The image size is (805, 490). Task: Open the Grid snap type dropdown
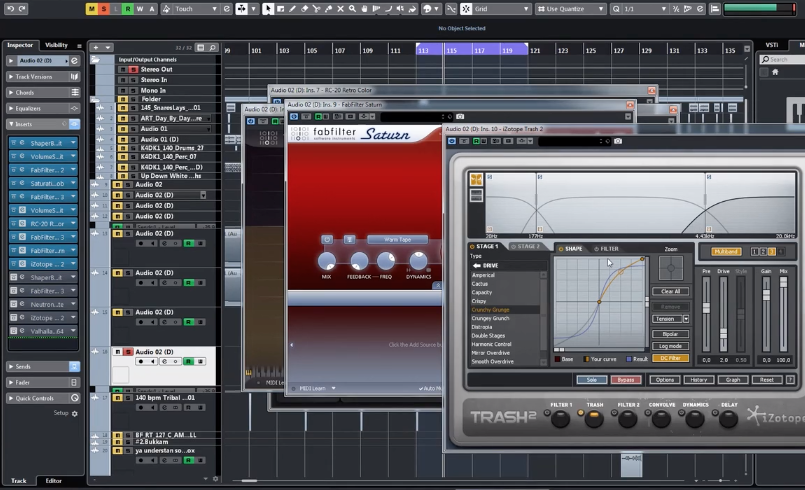point(526,9)
